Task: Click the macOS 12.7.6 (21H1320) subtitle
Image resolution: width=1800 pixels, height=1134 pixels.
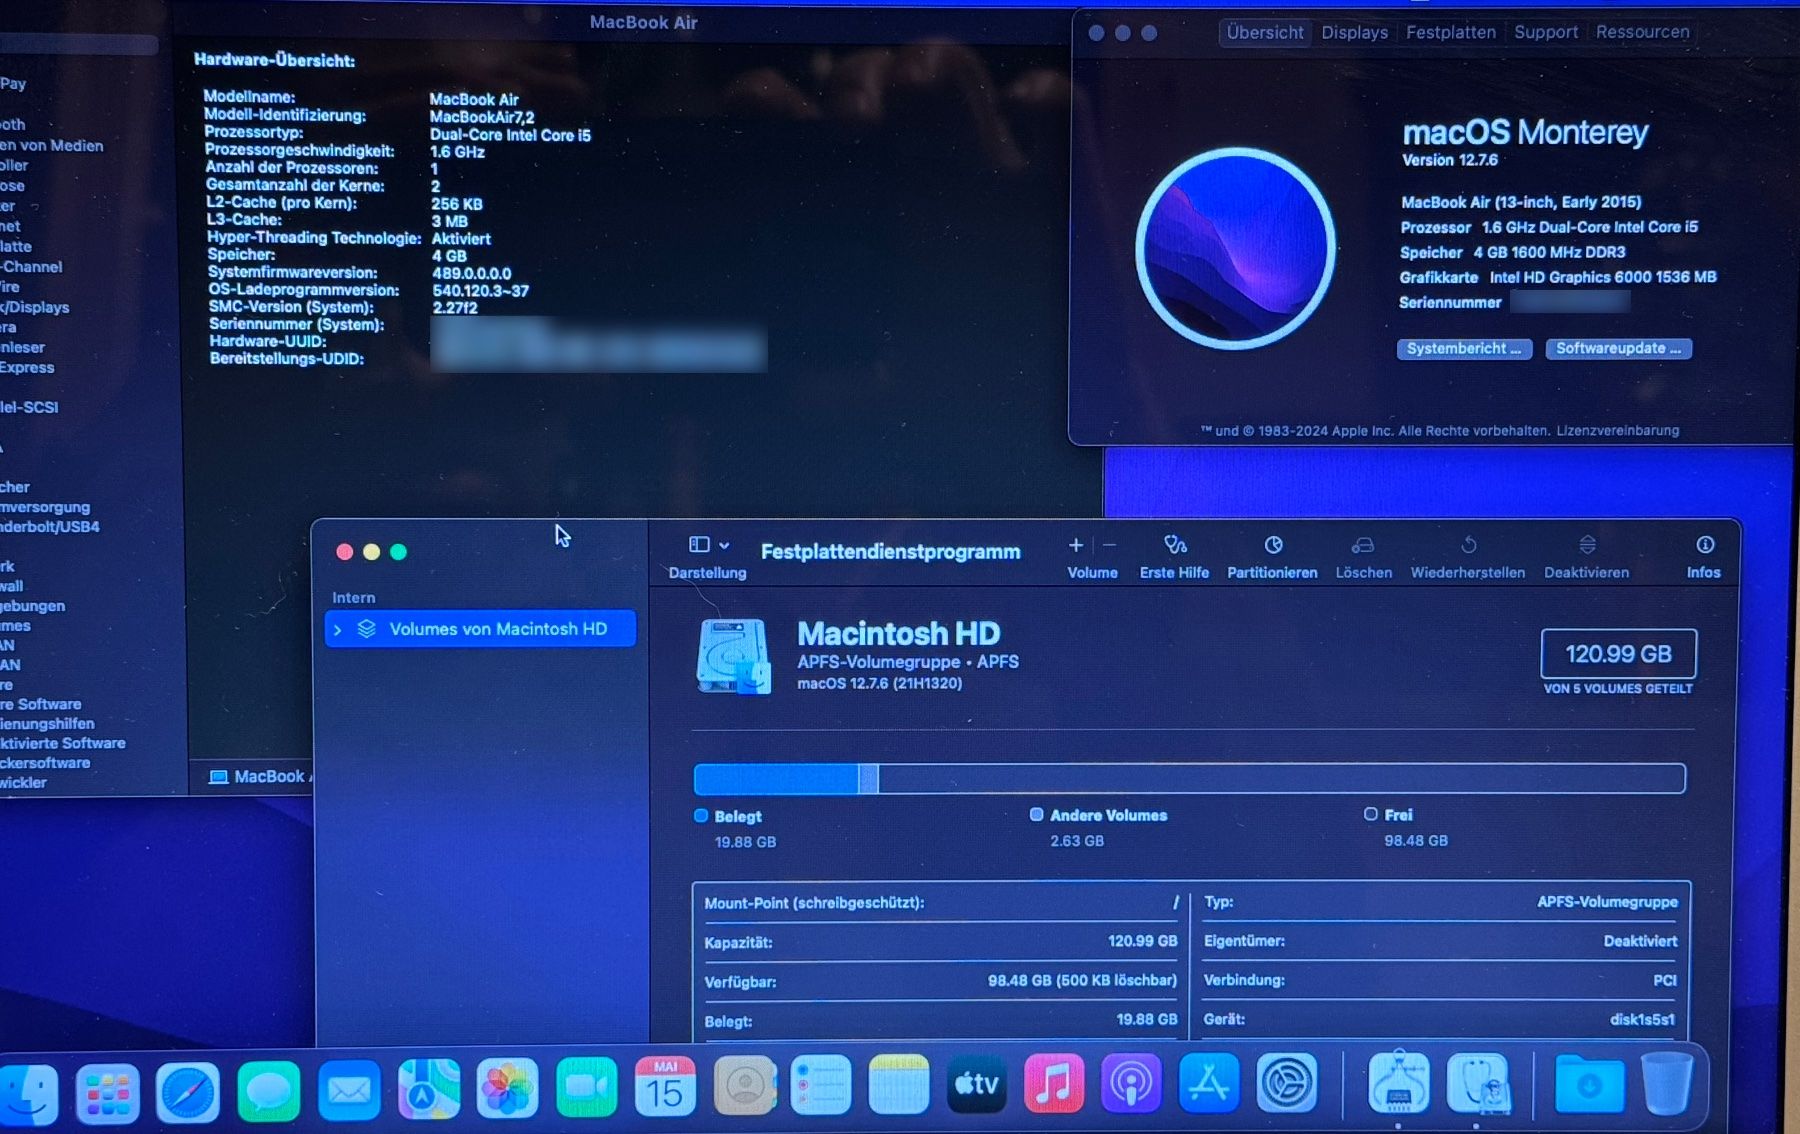Action: [x=880, y=684]
